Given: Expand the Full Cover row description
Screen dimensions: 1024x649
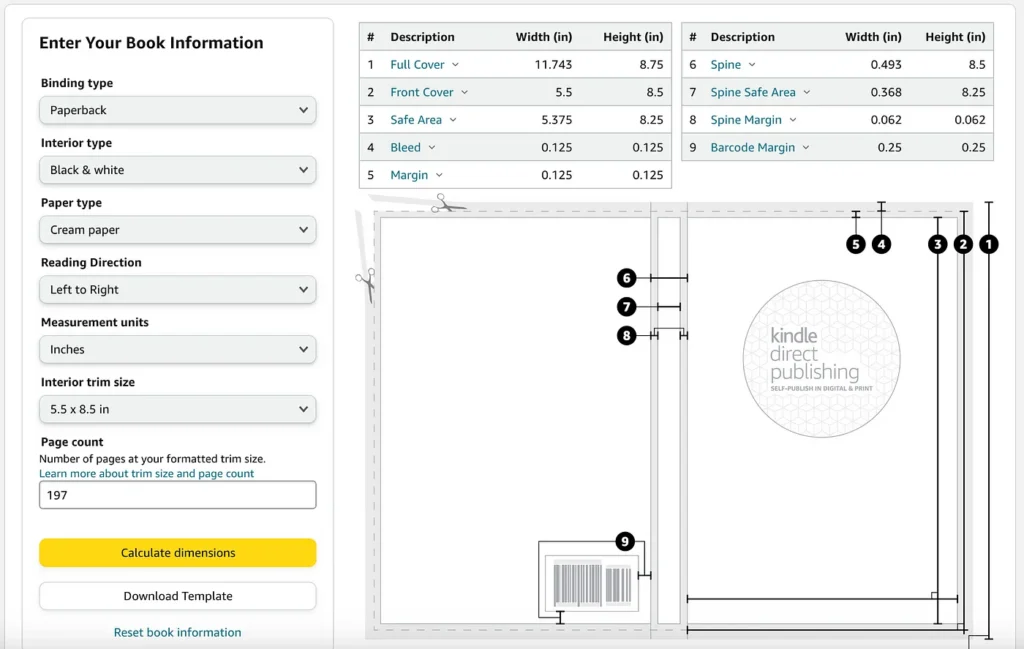Looking at the screenshot, I should tap(424, 65).
